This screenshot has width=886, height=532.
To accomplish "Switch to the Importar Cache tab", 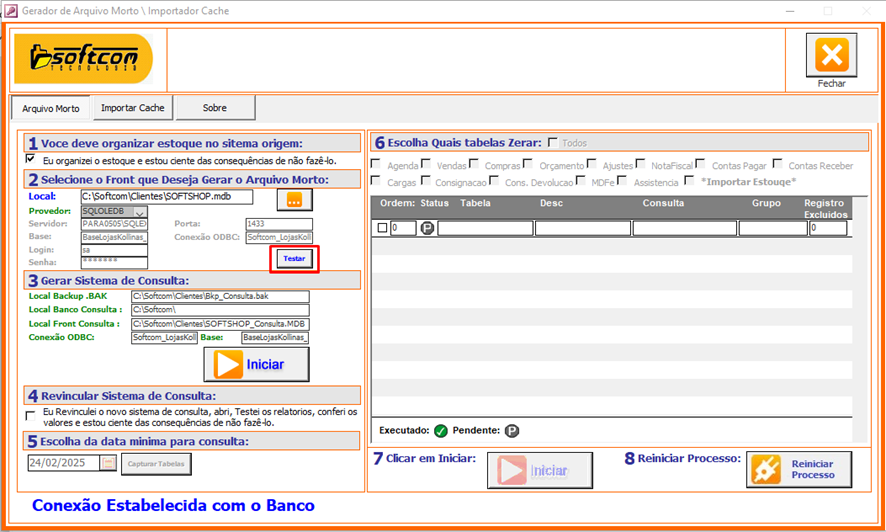I will [x=133, y=108].
